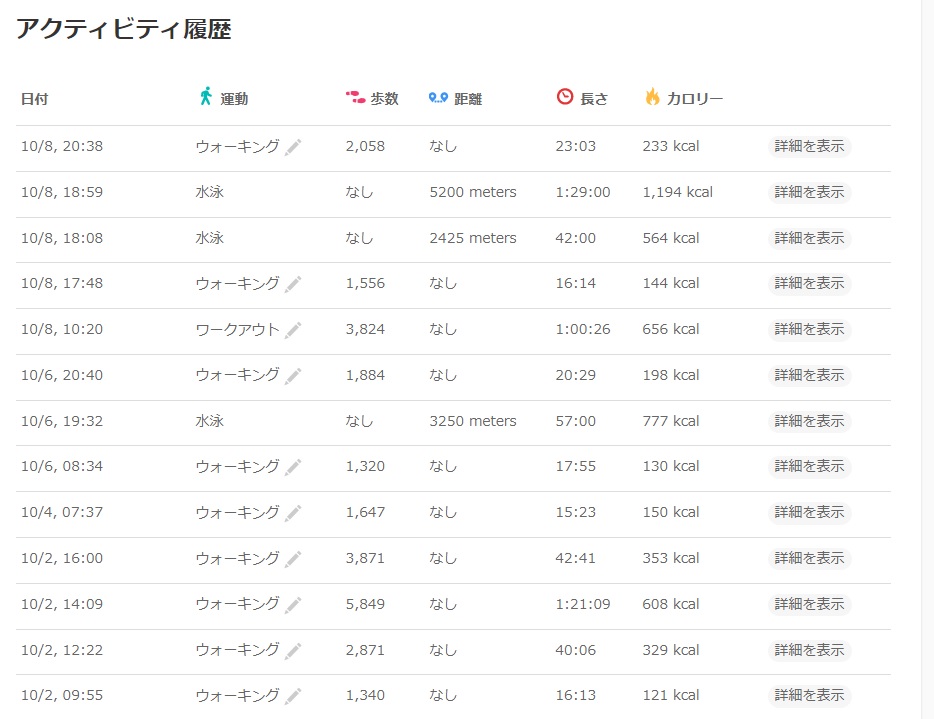
Task: Click the walking figure icon beside 運動
Action: click(x=206, y=97)
